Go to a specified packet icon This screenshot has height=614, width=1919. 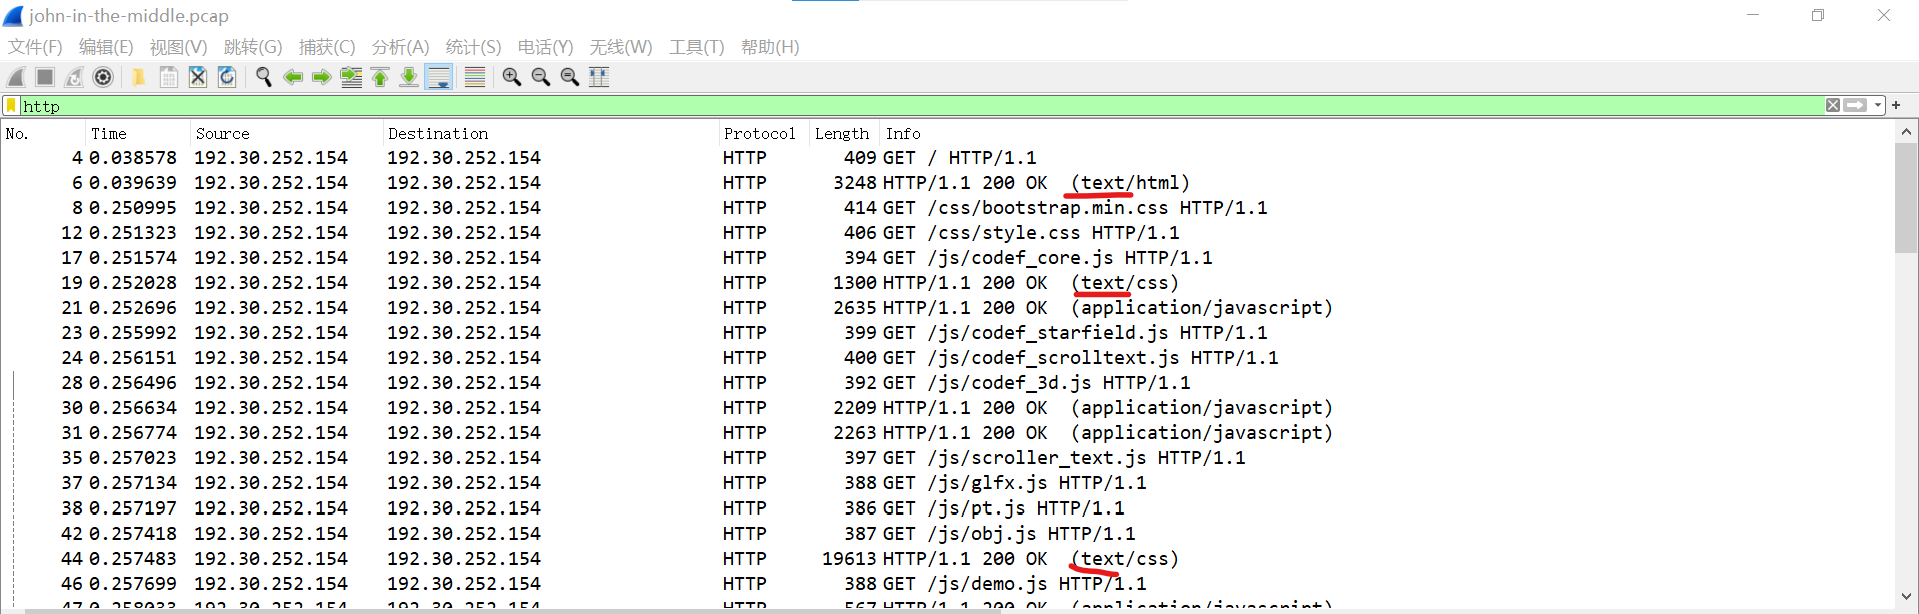(351, 77)
